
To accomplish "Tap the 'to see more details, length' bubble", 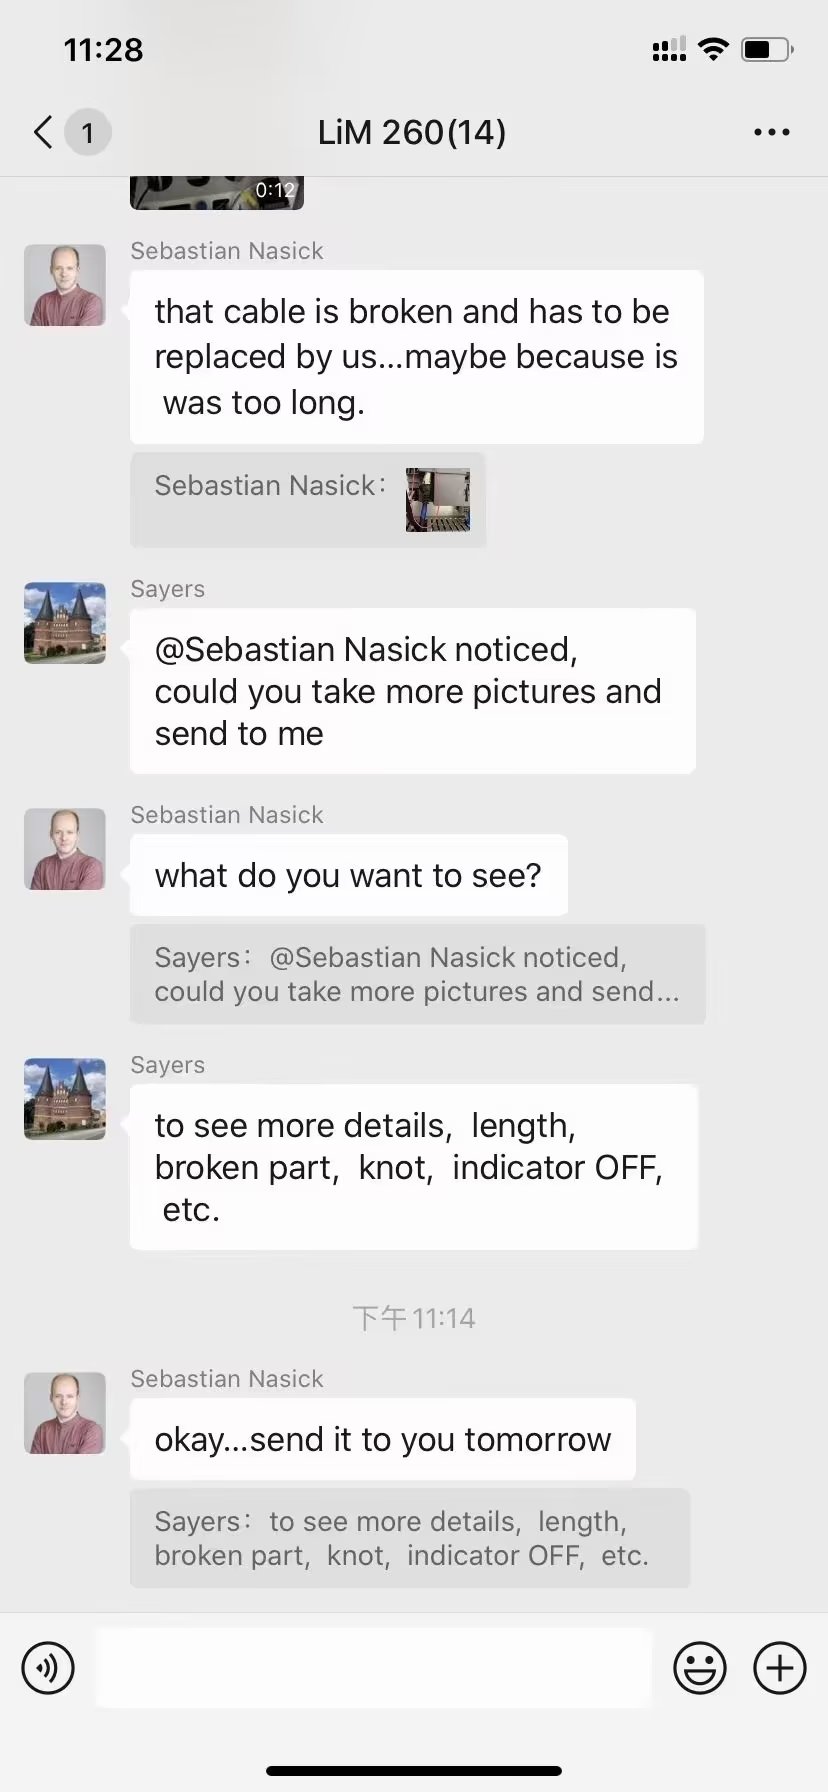I will (x=413, y=1167).
